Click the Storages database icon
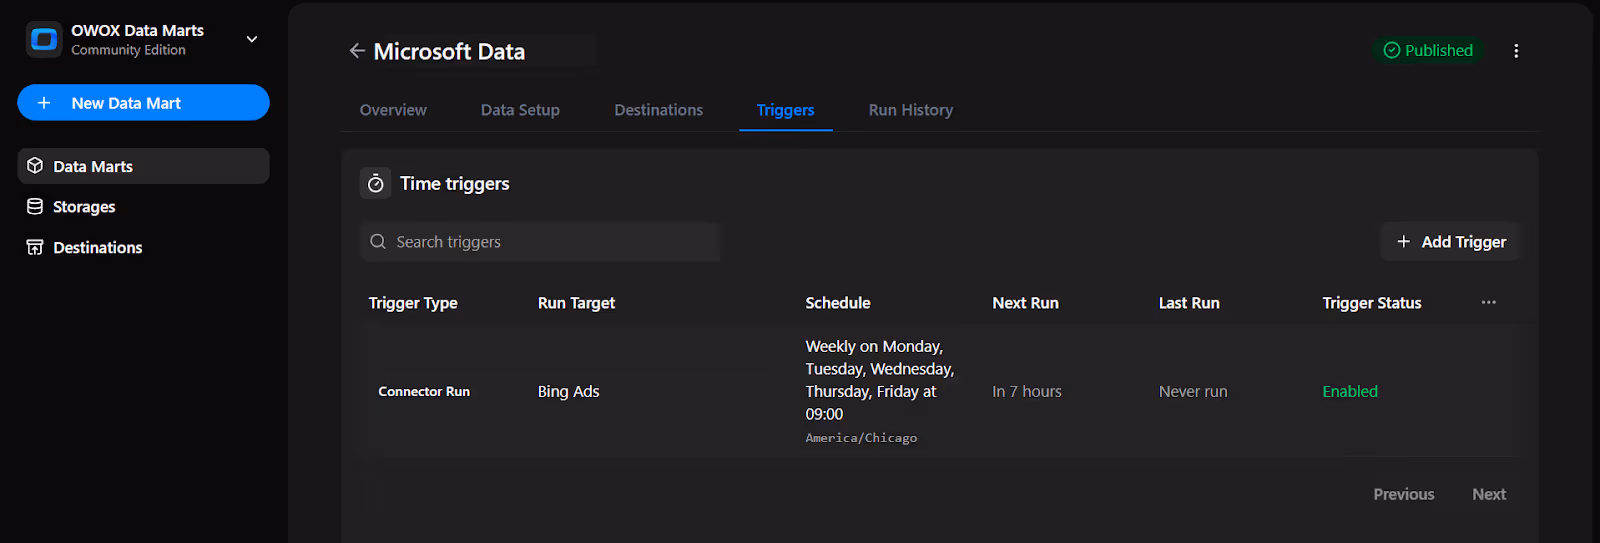 (x=35, y=206)
